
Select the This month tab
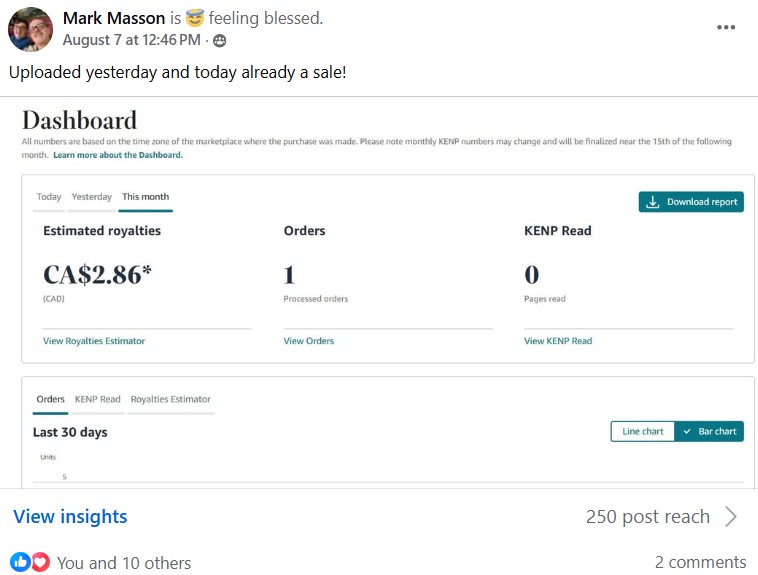pyautogui.click(x=145, y=197)
